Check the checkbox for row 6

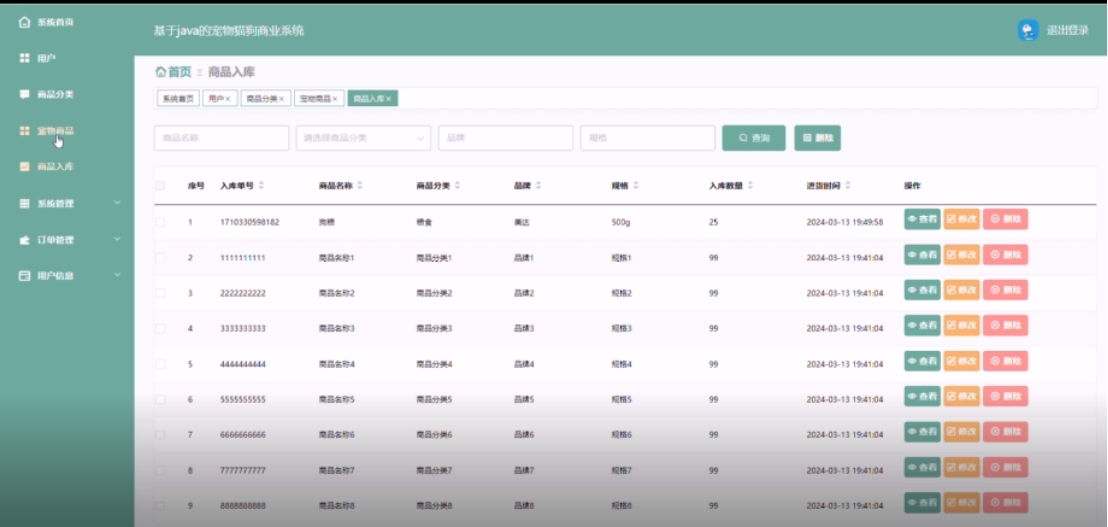point(160,399)
